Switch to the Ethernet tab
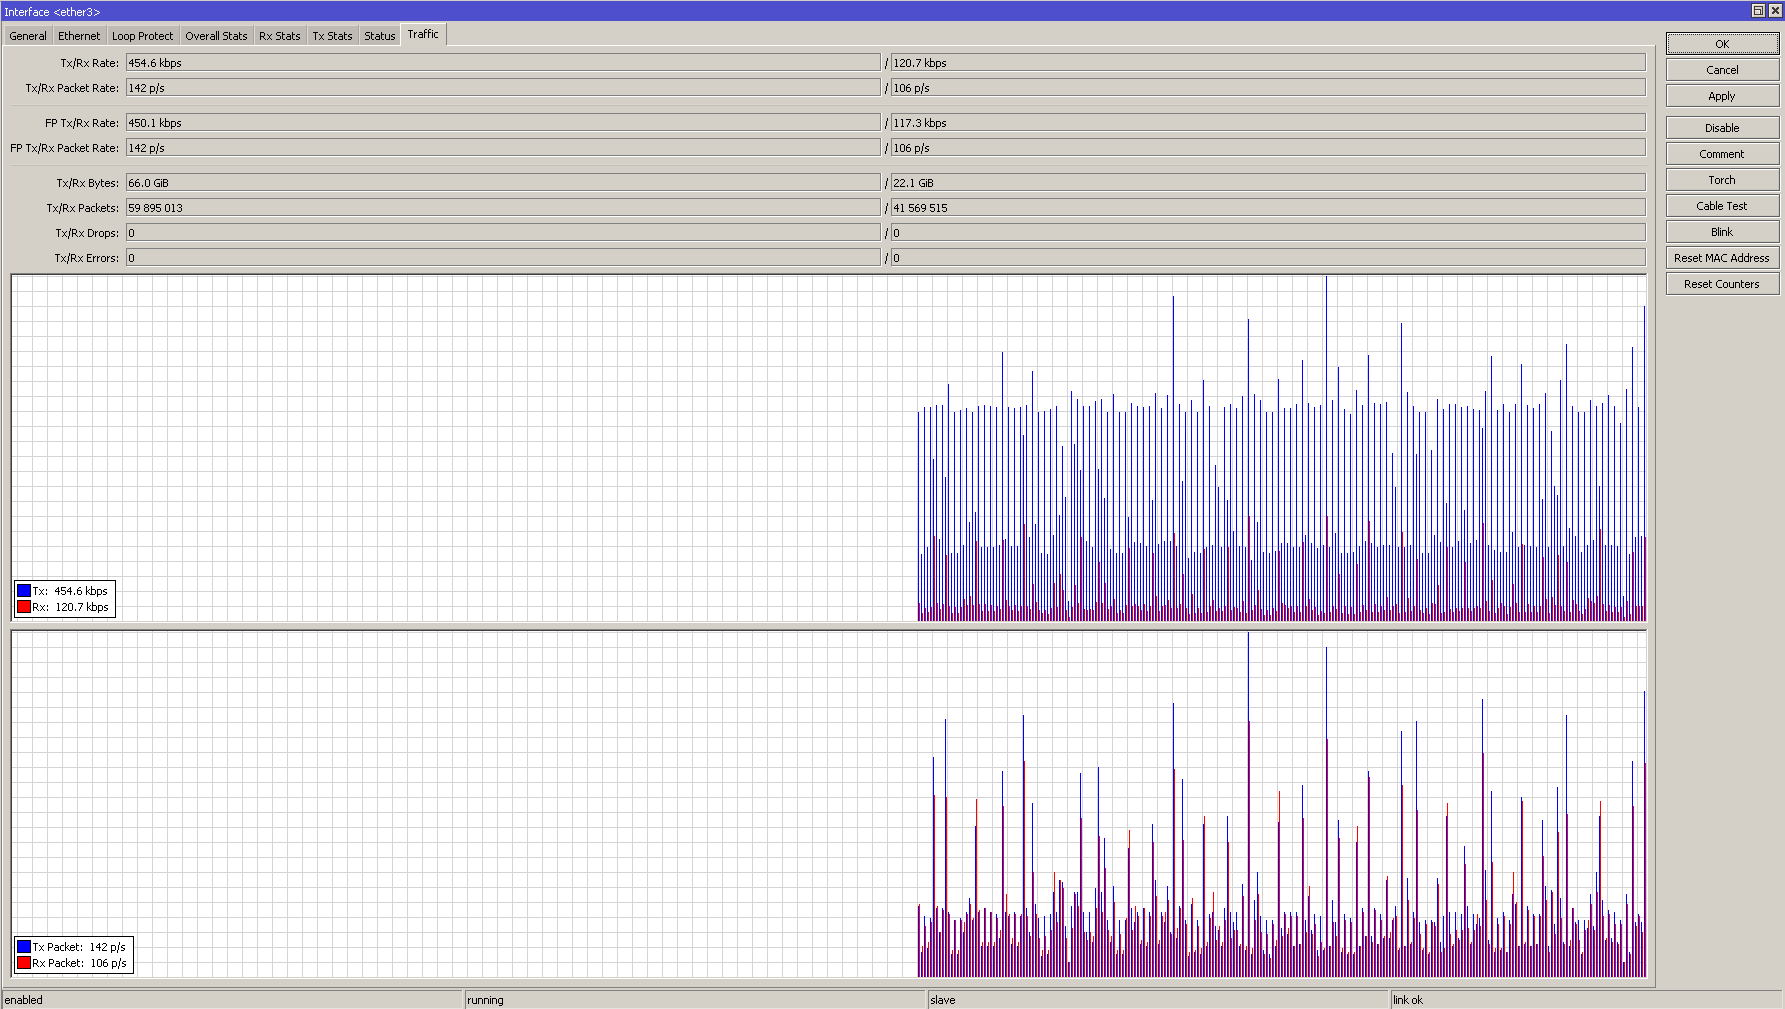The height and width of the screenshot is (1009, 1785). pyautogui.click(x=79, y=36)
